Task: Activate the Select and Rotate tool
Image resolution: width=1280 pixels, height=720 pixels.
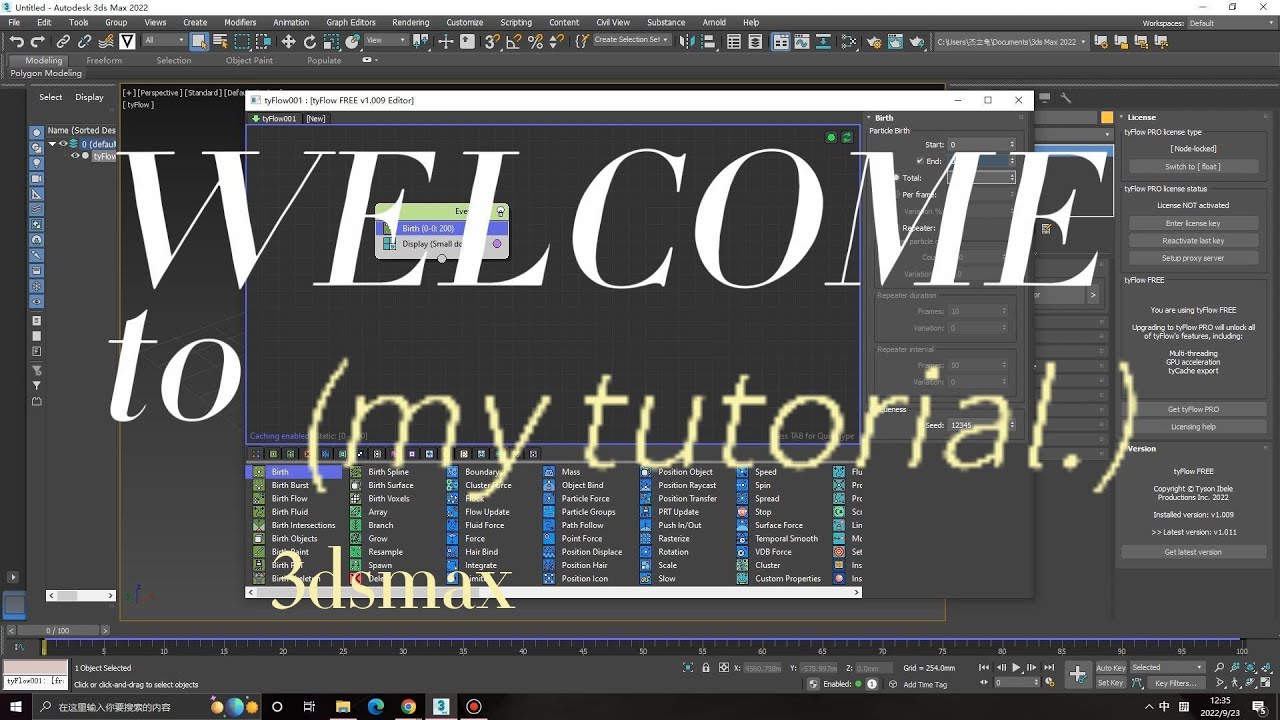Action: (310, 41)
